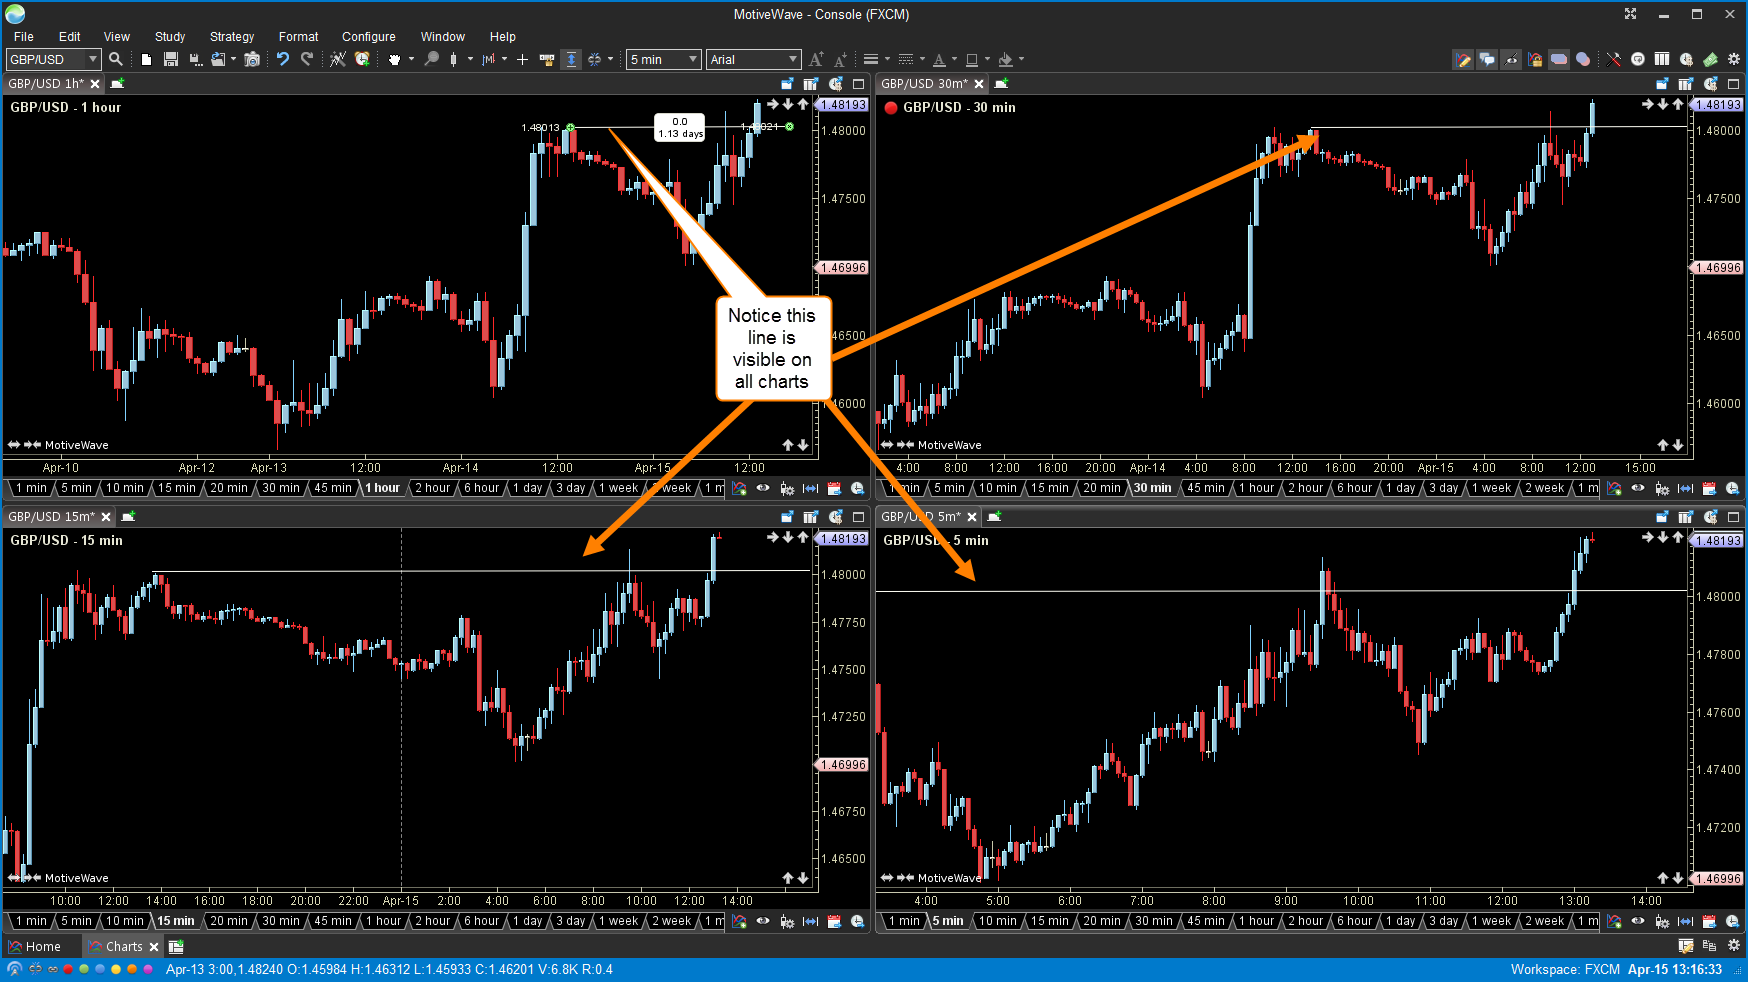Click the red record dot on 30 min chart
The image size is (1748, 982).
pyautogui.click(x=891, y=108)
